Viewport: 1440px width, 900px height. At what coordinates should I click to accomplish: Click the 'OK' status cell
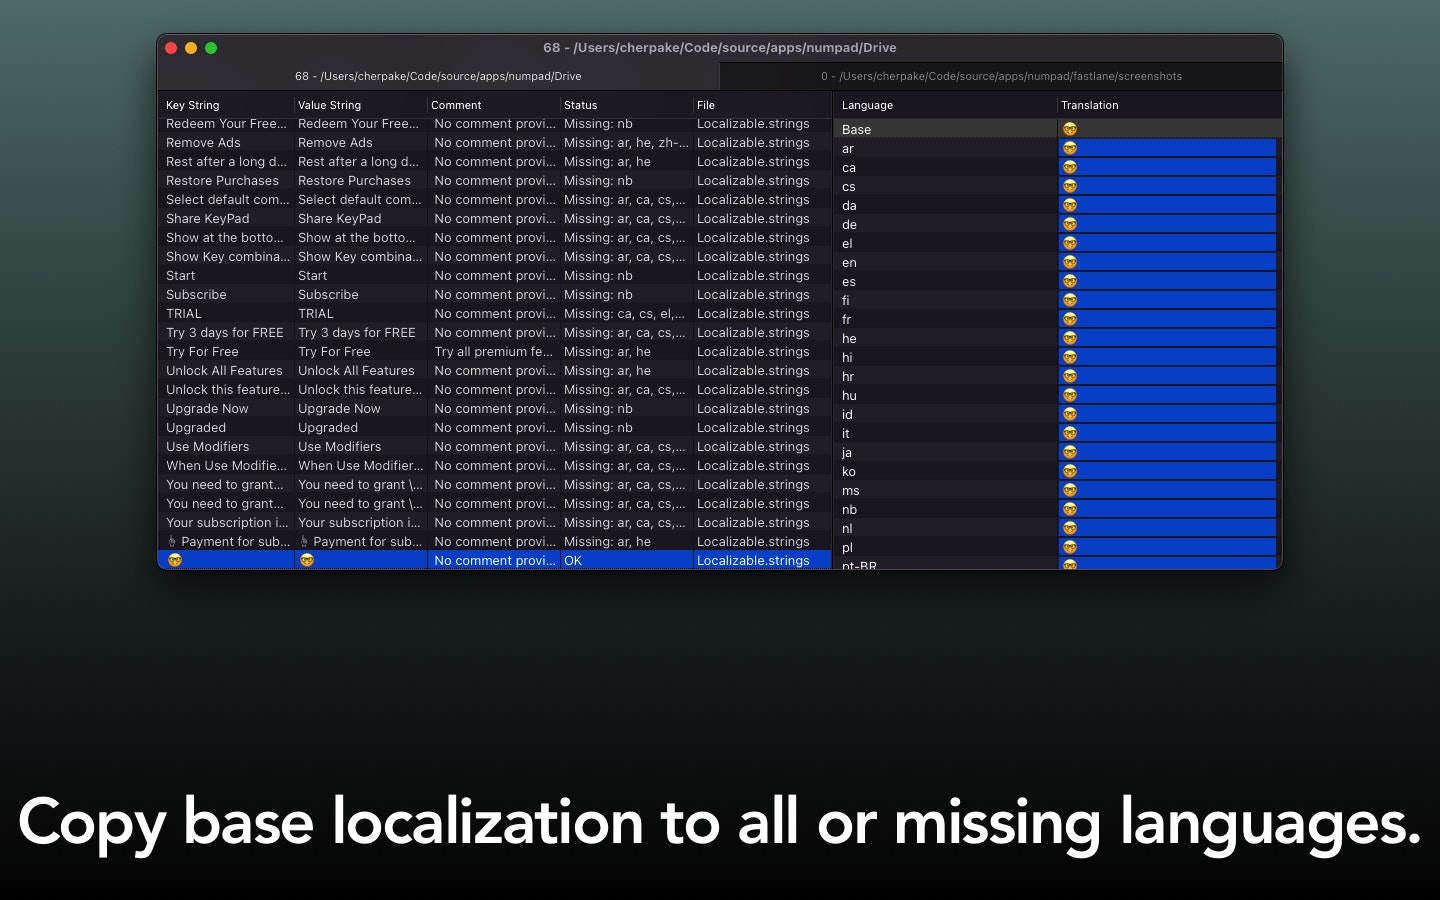[x=573, y=561]
